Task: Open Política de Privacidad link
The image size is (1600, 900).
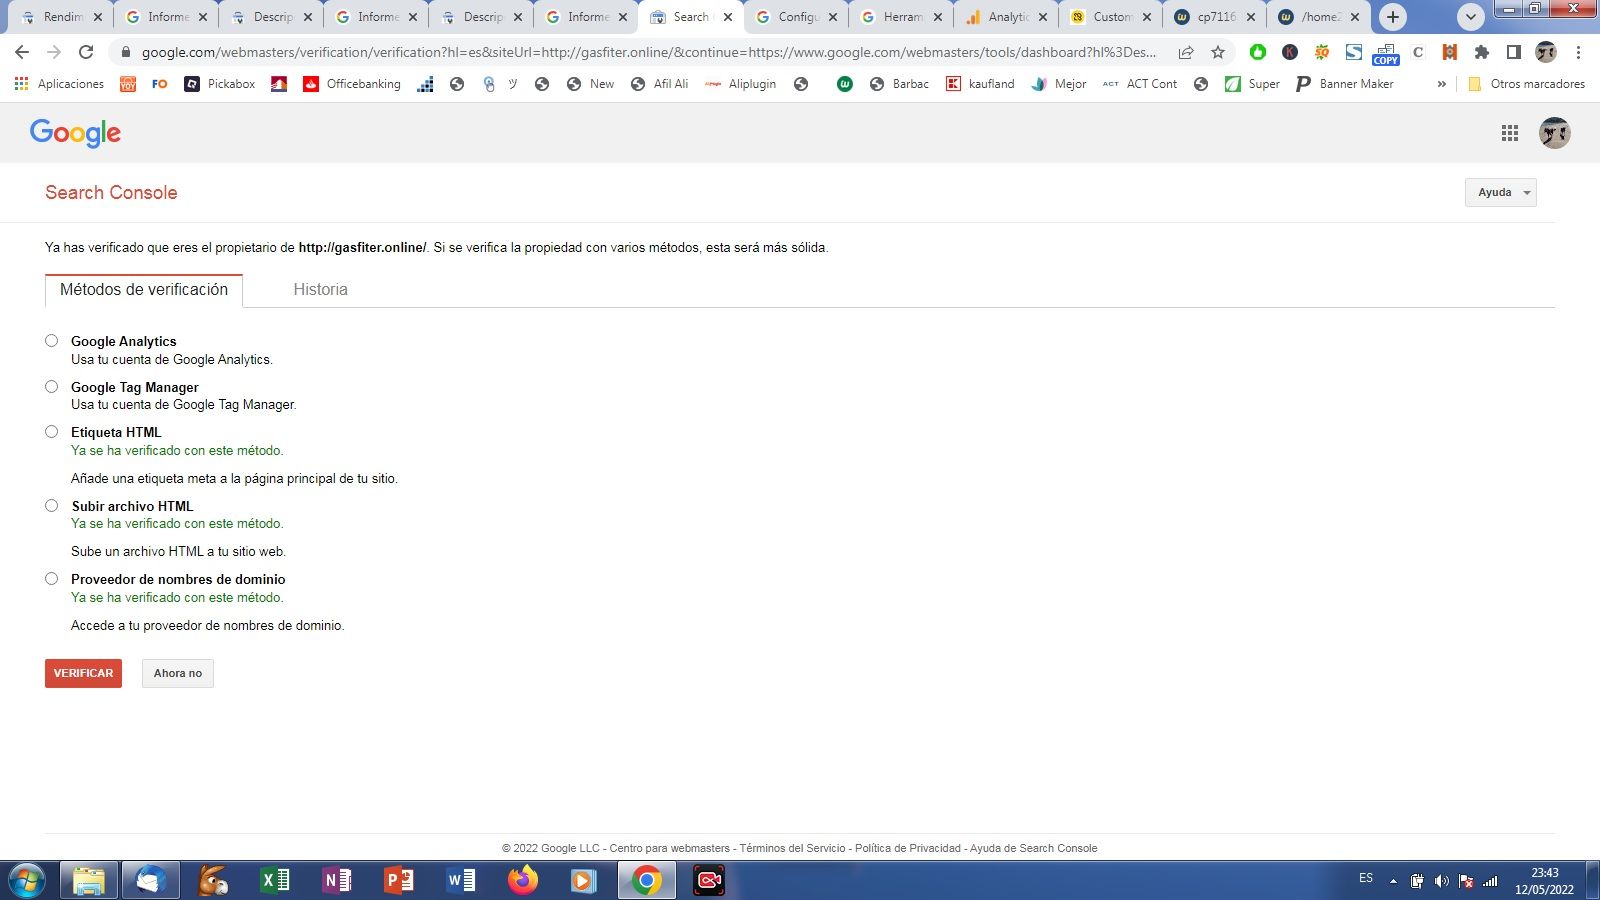Action: click(908, 848)
